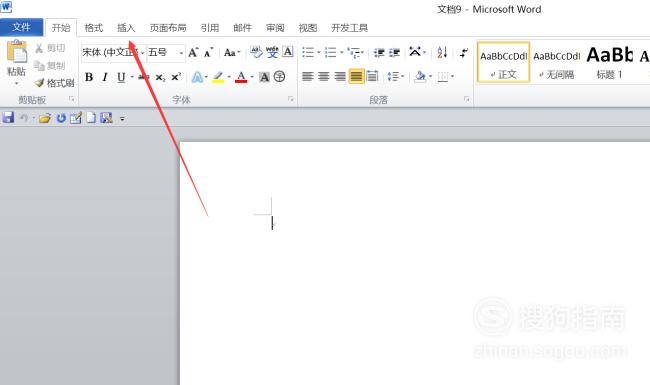Screen dimensions: 650x385
Task: Click the Increase Indent icon
Action: (394, 53)
